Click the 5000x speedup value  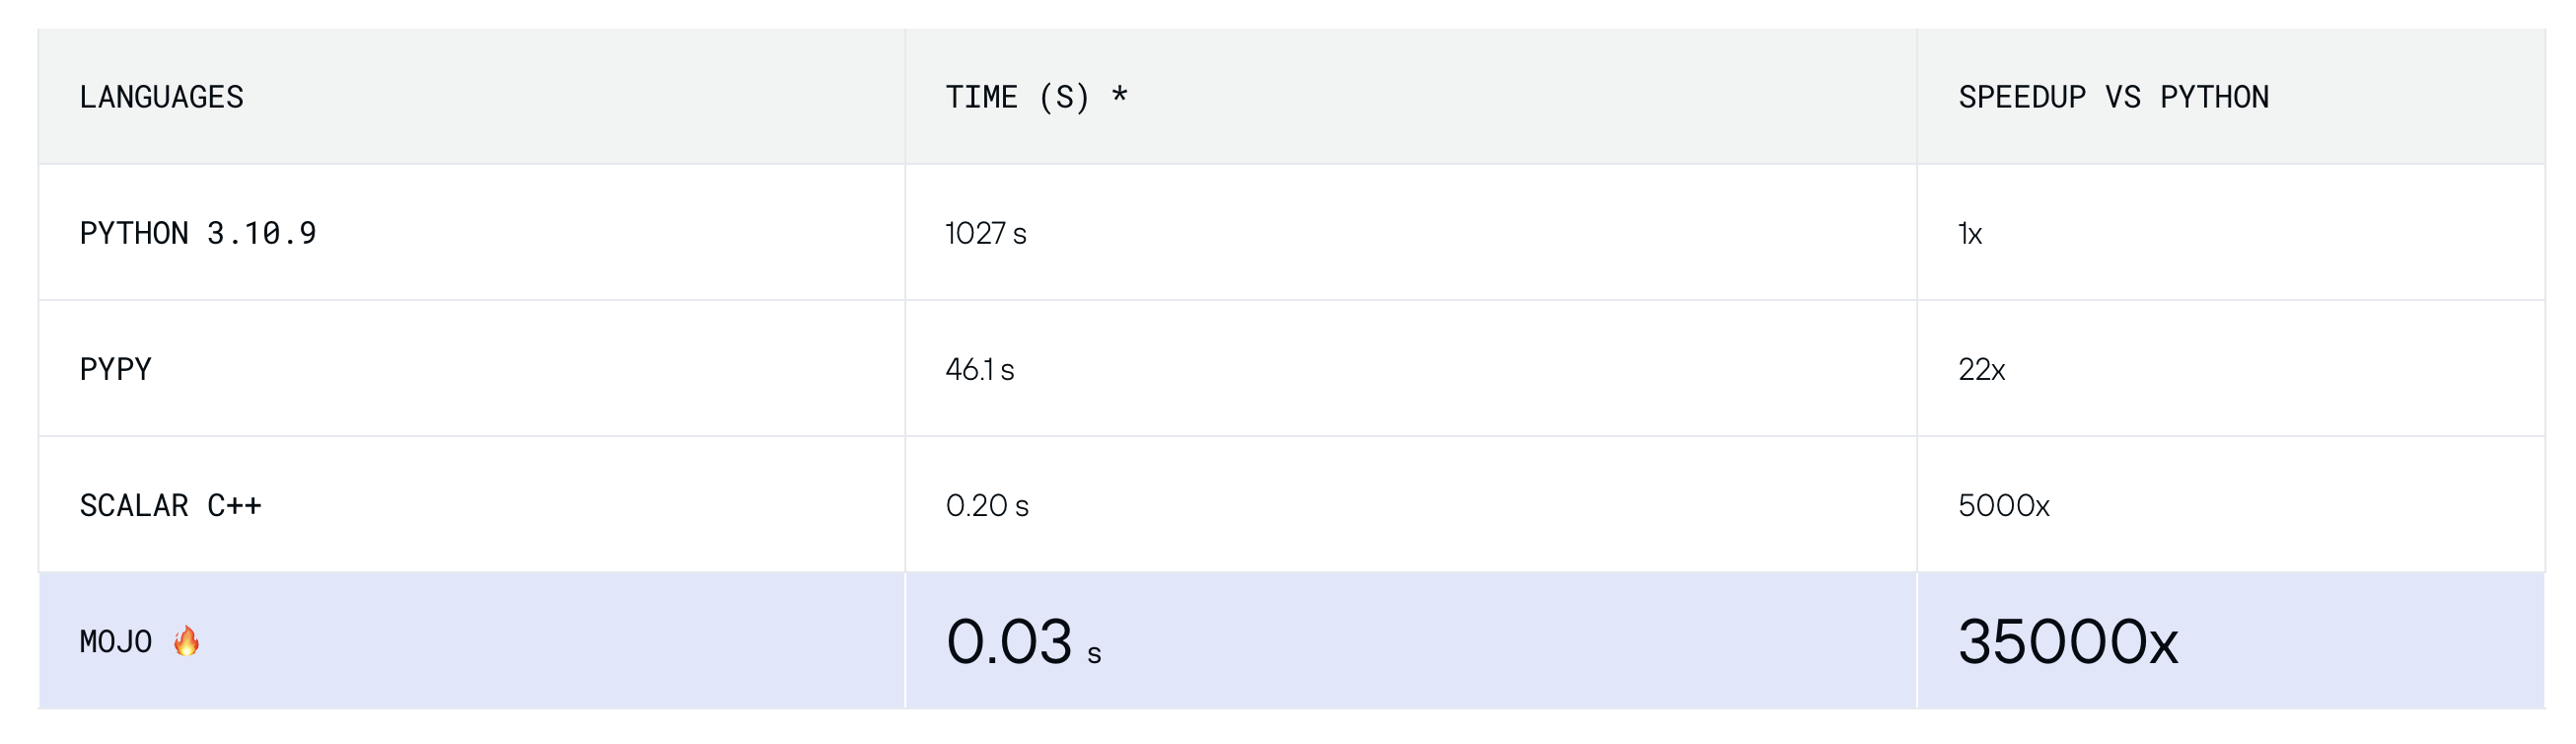click(2003, 505)
